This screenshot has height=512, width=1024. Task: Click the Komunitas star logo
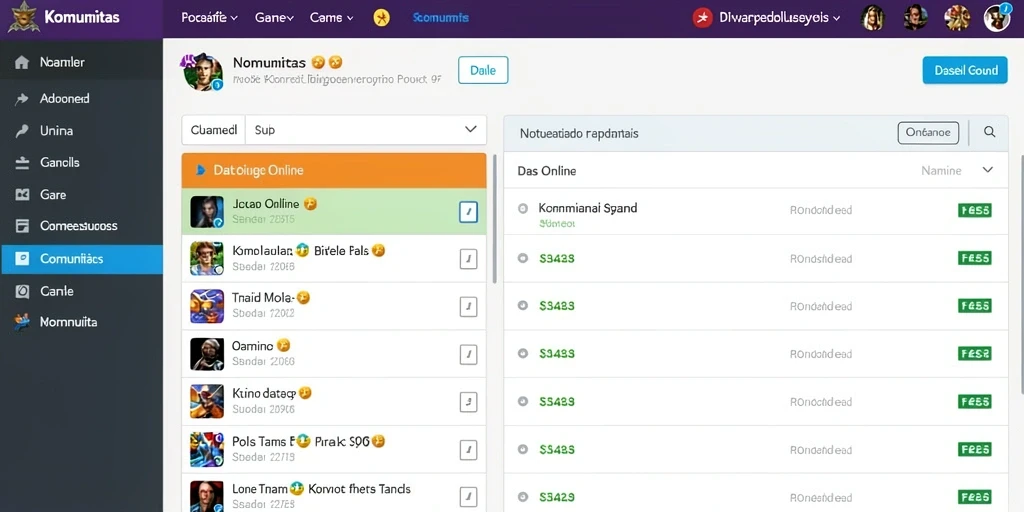pyautogui.click(x=23, y=18)
